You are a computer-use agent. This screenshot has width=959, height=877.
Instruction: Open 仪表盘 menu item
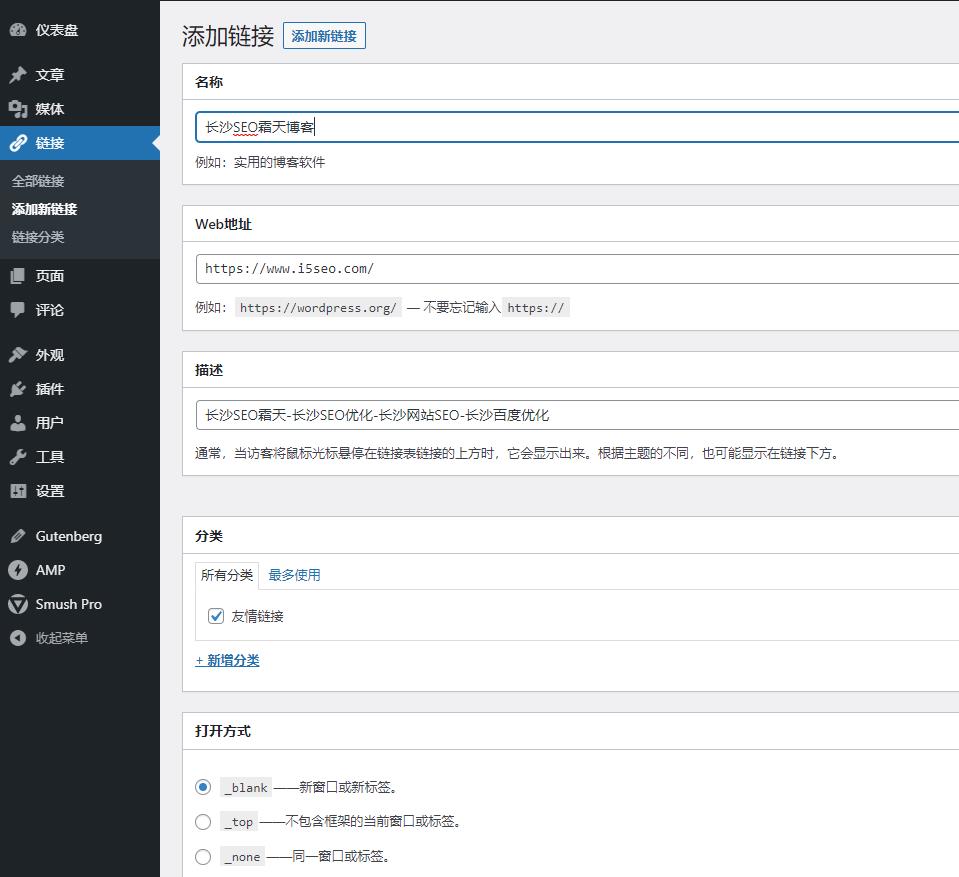pos(57,30)
